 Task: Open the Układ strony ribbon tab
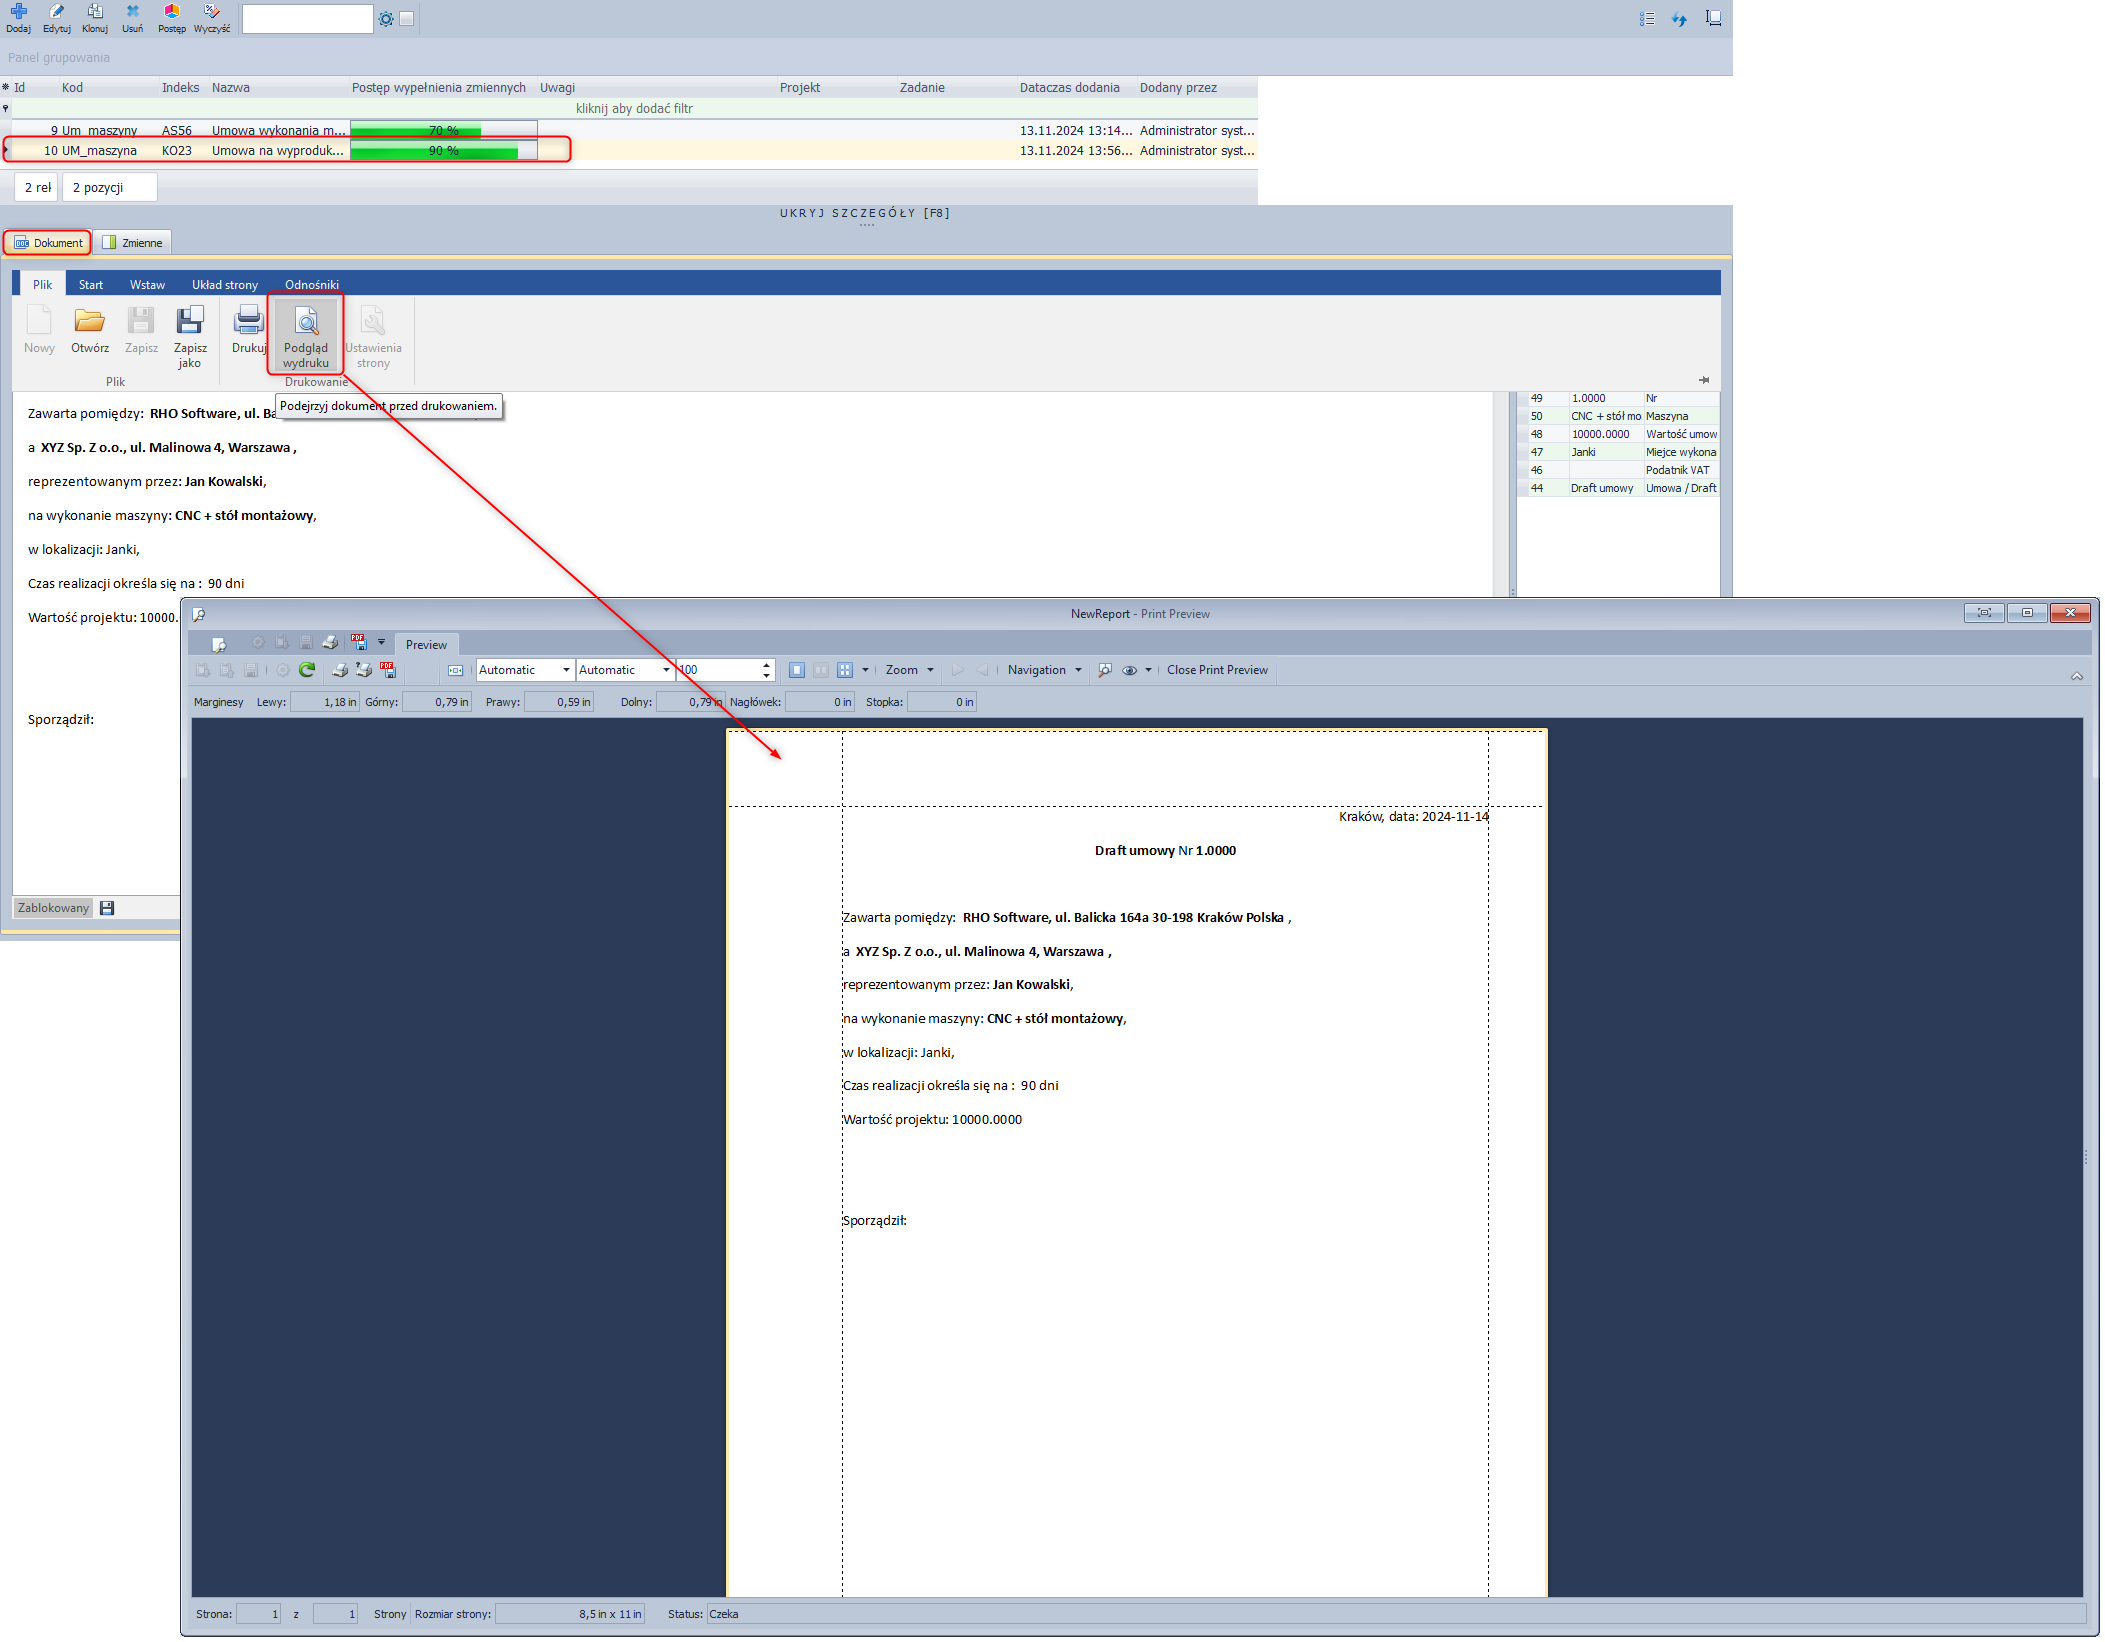pos(225,285)
